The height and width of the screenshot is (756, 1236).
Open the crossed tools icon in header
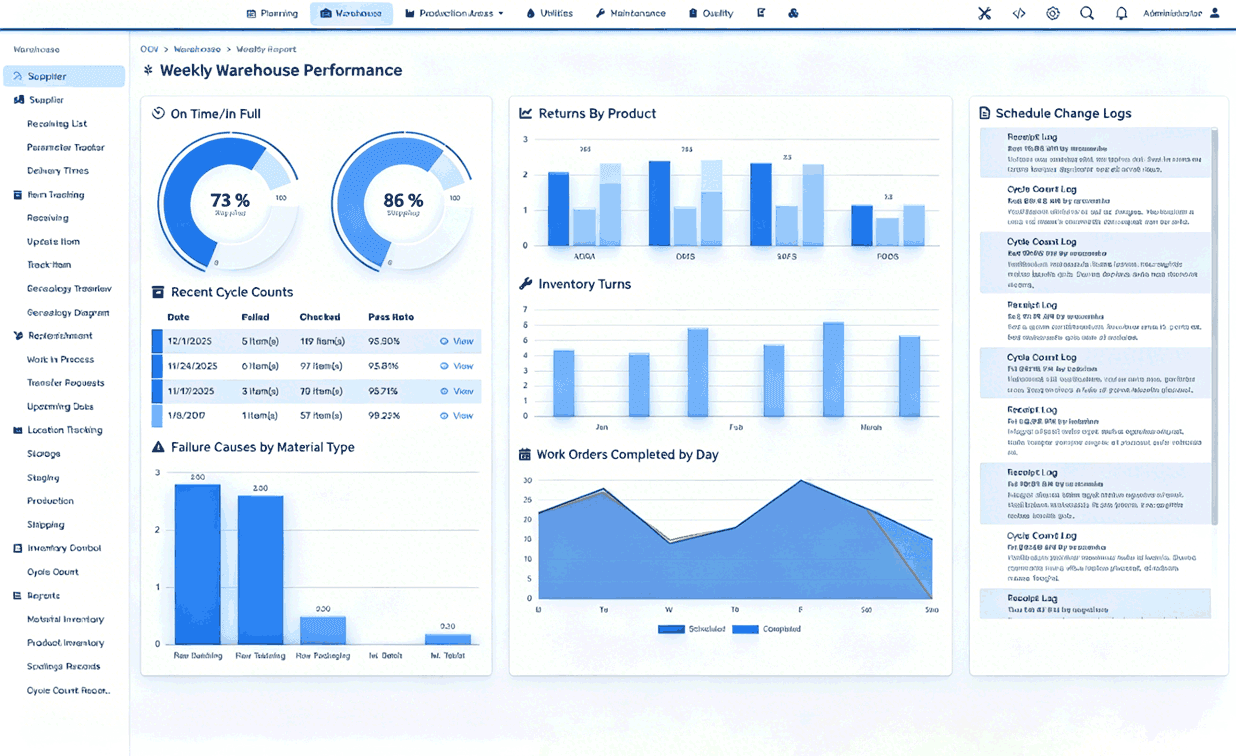coord(984,13)
